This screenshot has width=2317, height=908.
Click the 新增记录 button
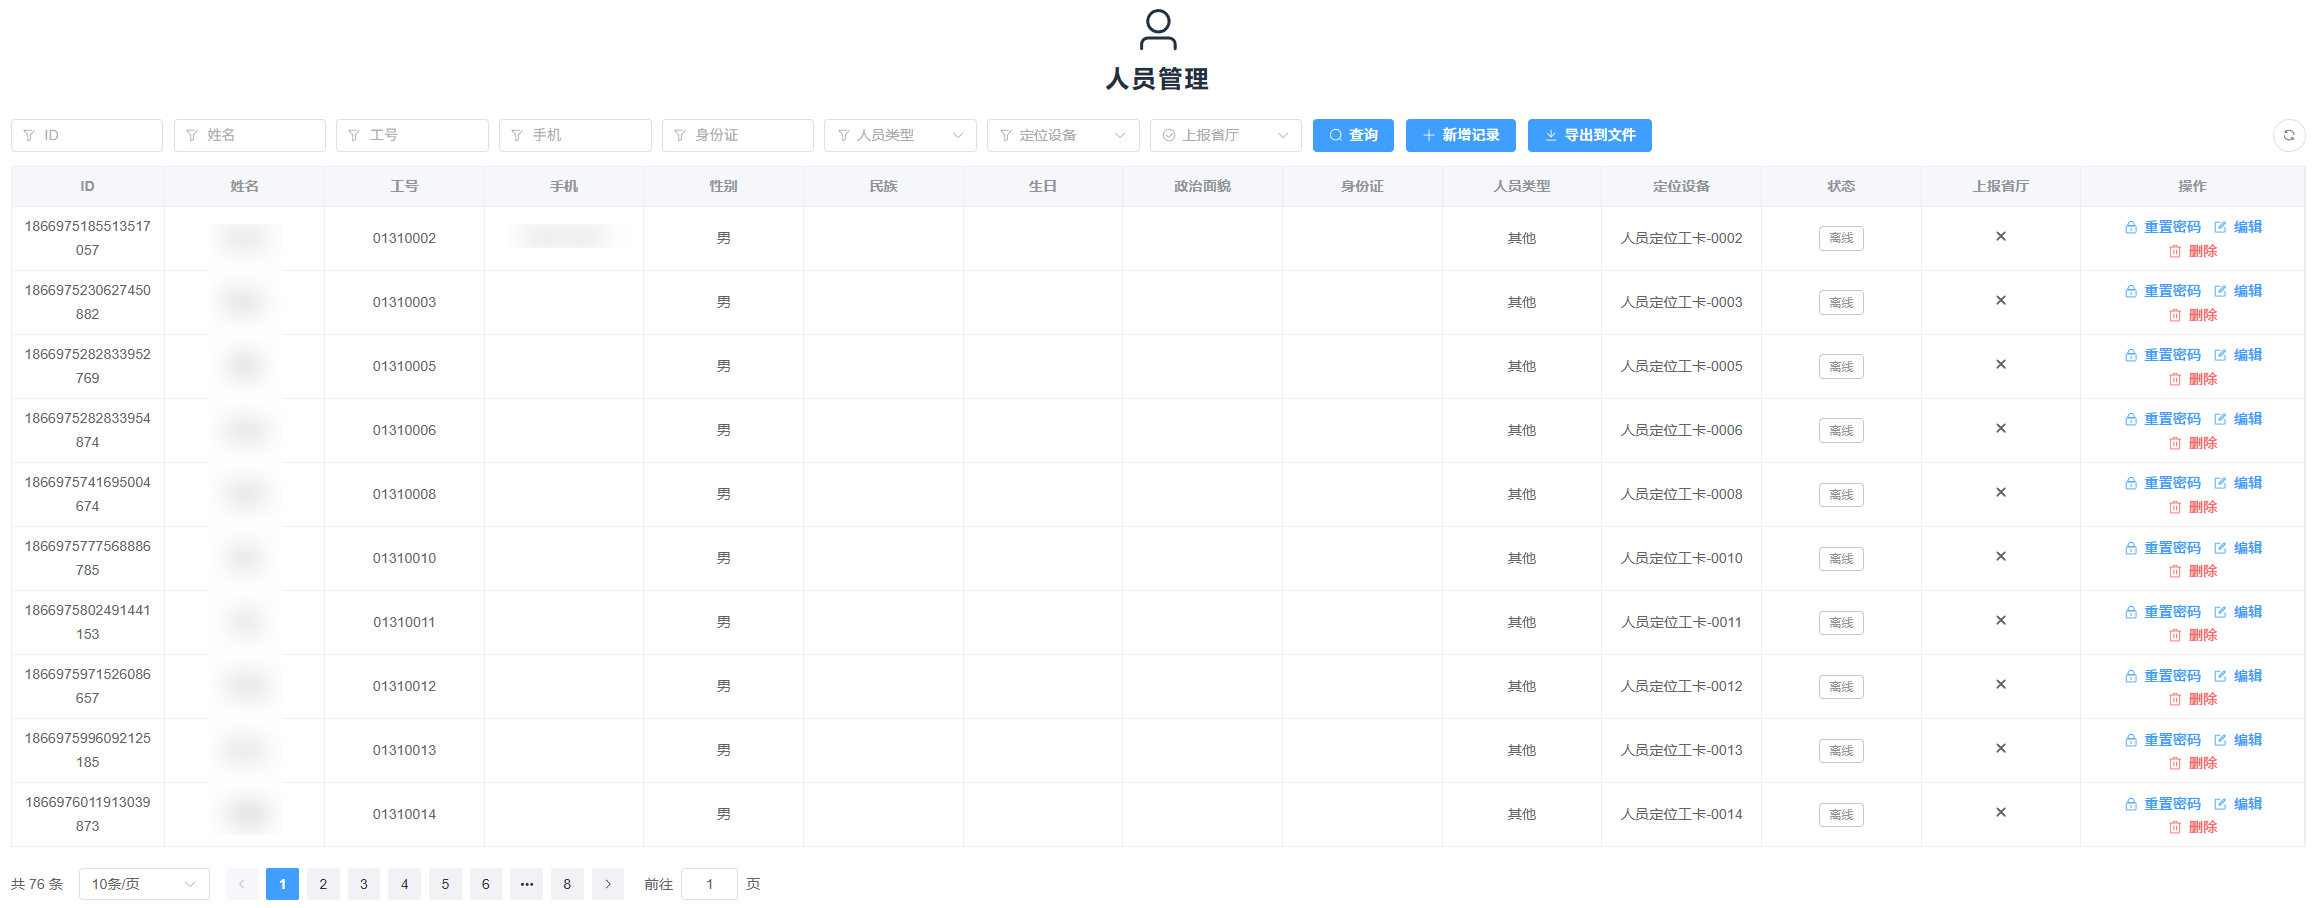click(1460, 135)
